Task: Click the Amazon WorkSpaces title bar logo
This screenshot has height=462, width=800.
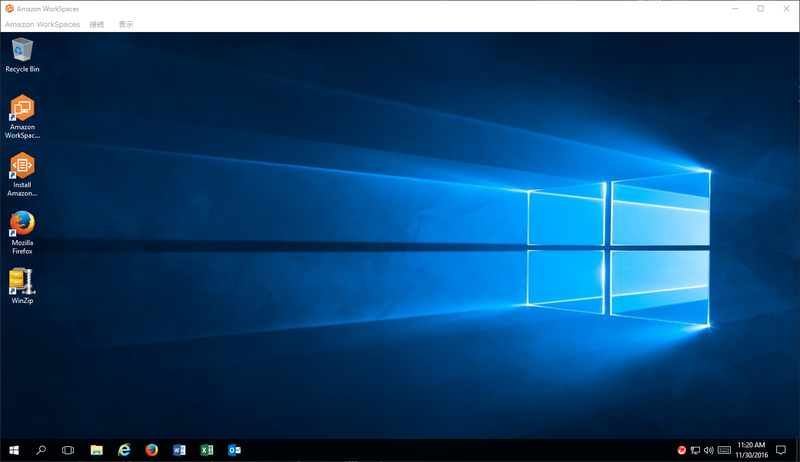Action: pos(9,8)
